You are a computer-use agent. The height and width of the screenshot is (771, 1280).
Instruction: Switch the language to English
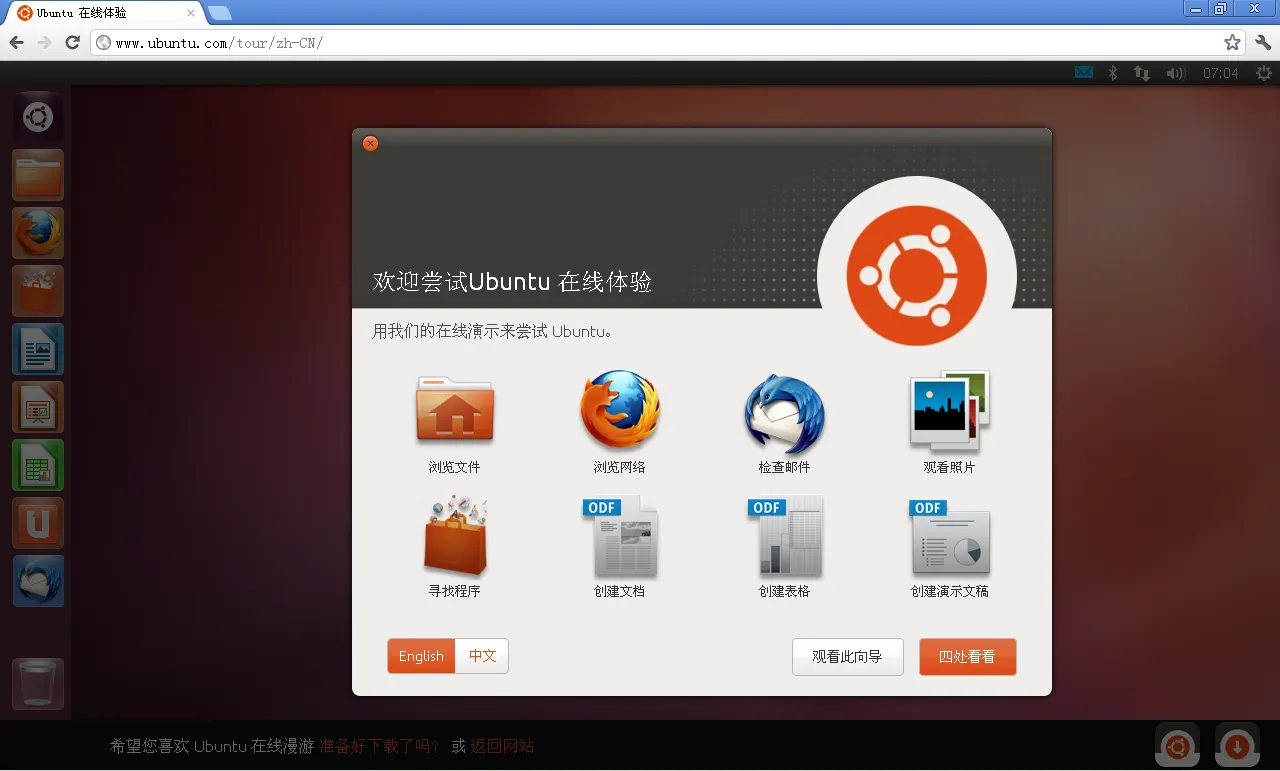tap(420, 656)
